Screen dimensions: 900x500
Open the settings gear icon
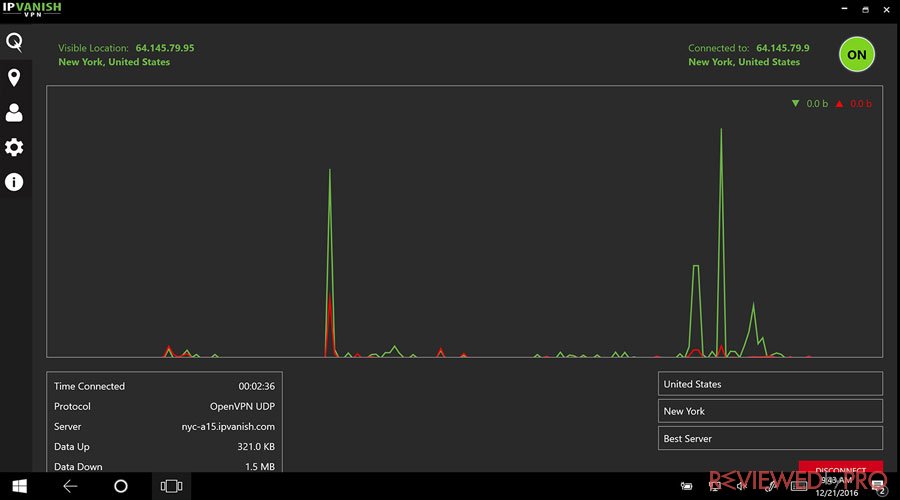point(14,148)
